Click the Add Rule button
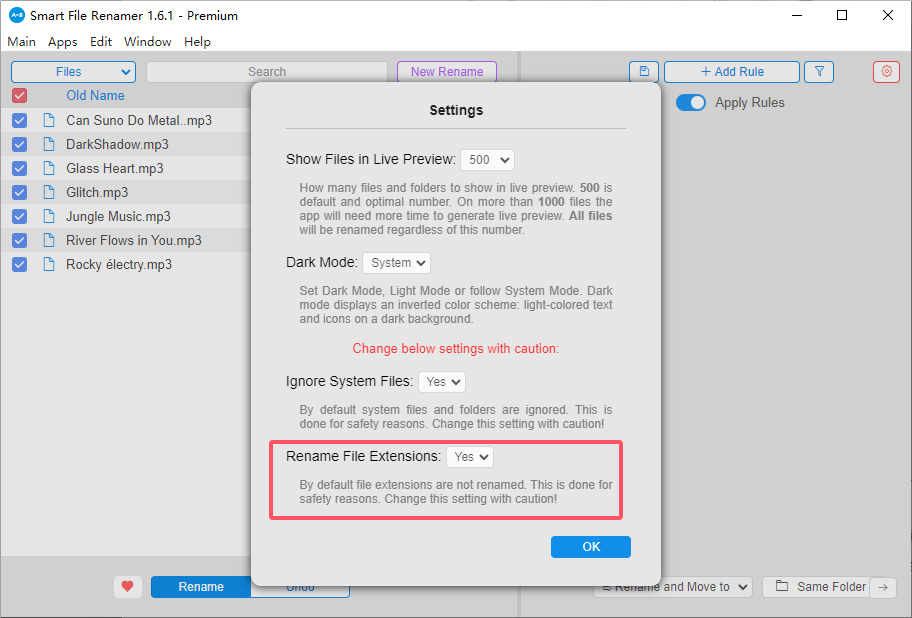 click(x=732, y=72)
